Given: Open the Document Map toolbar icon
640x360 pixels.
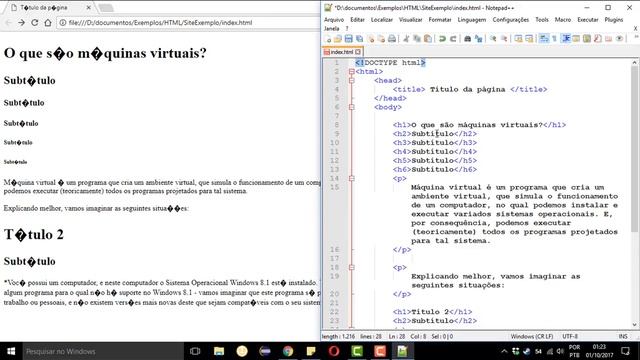Looking at the screenshot, I should click(587, 39).
